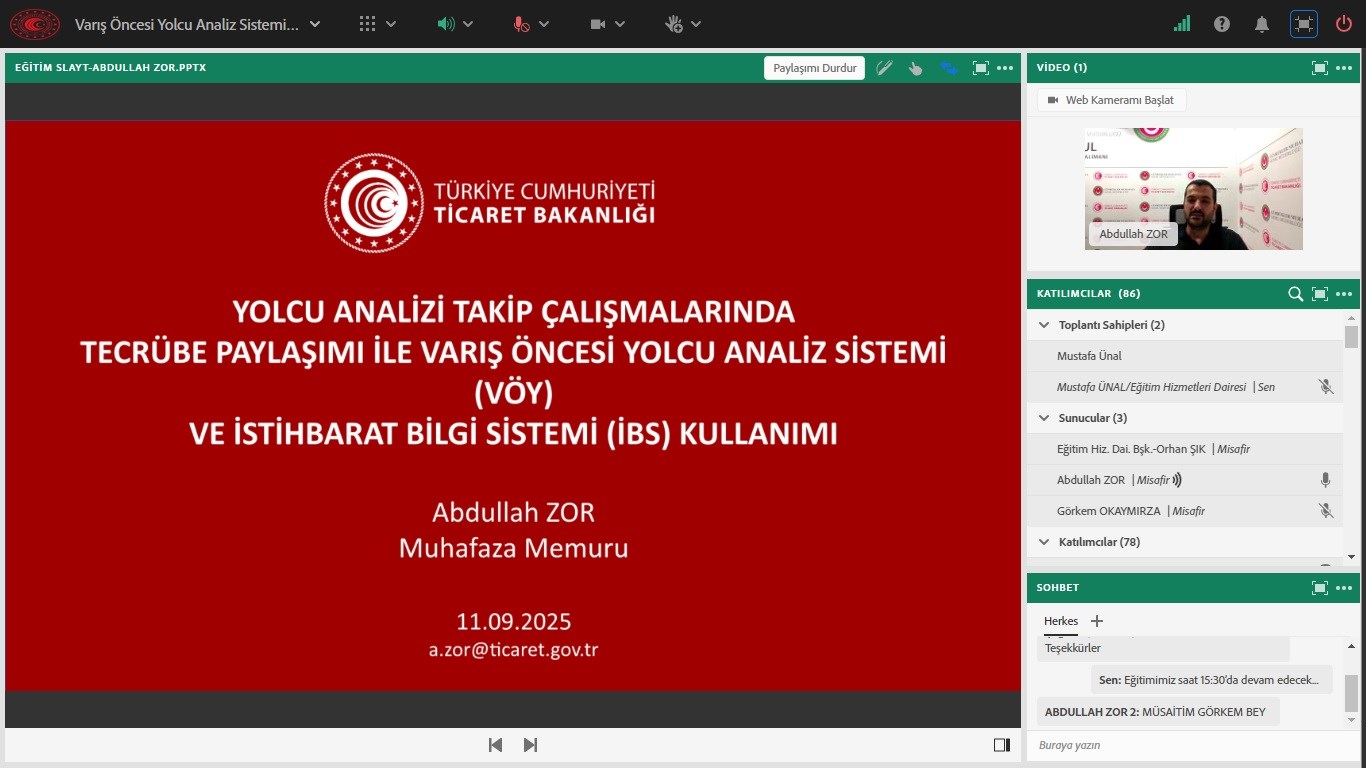Click Abdullah ZOR's webcam video thumbnail
Screen dimensions: 1366x768
[1194, 188]
